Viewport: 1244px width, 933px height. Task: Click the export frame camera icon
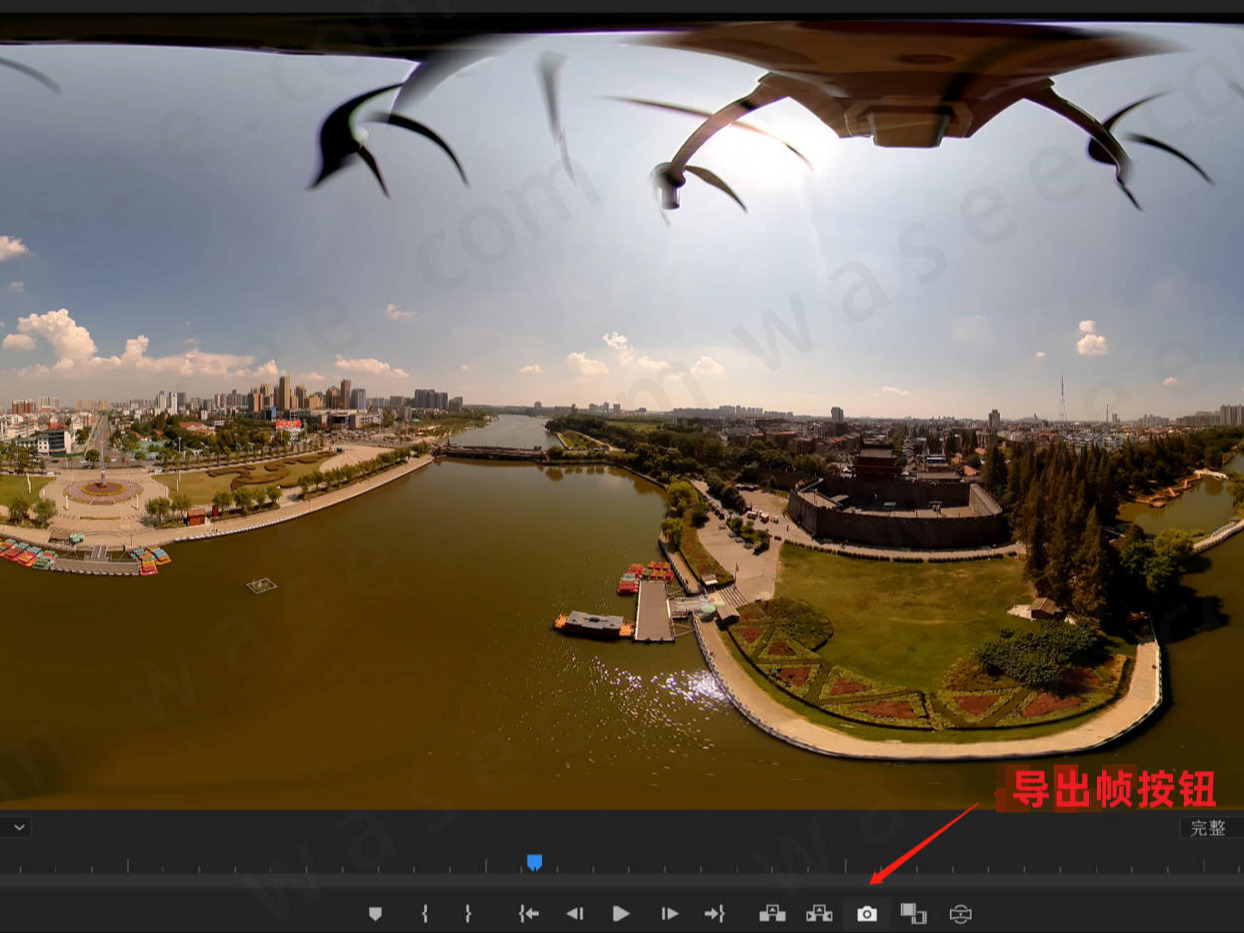(x=867, y=913)
